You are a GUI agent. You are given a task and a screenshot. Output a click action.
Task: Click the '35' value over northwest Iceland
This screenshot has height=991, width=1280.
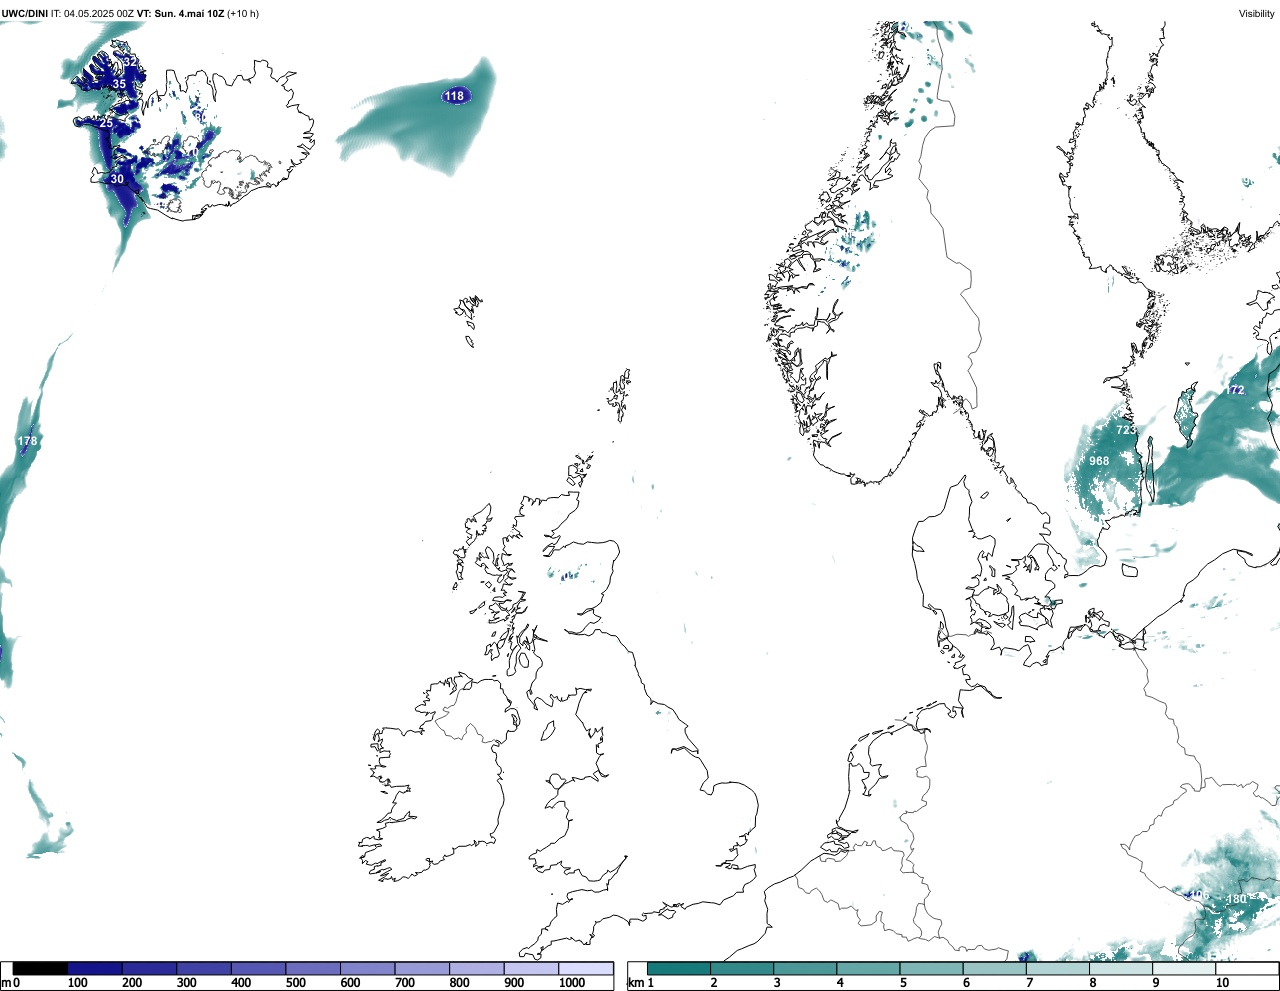119,84
